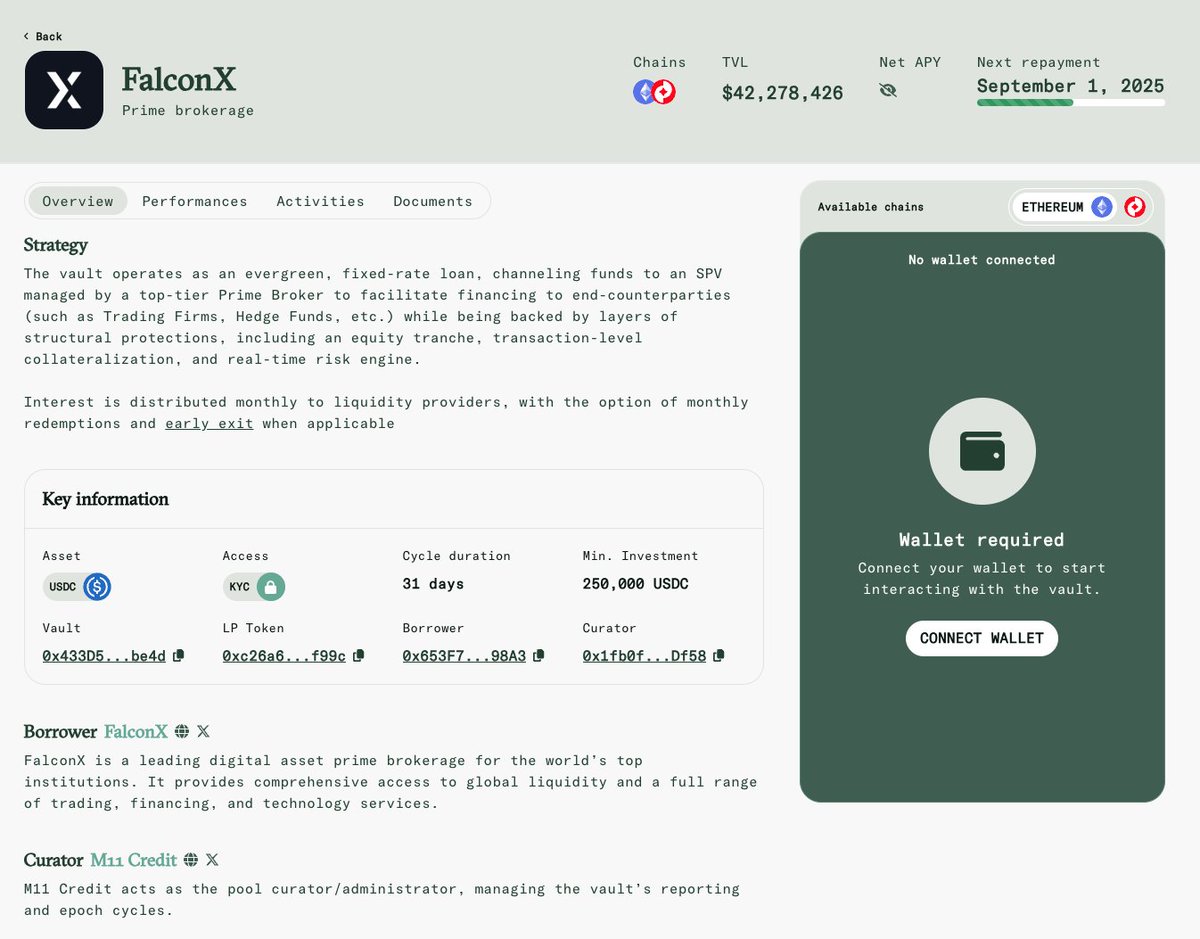Image resolution: width=1200 pixels, height=939 pixels.
Task: Open M11 Credit's X profile icon
Action: [x=212, y=860]
